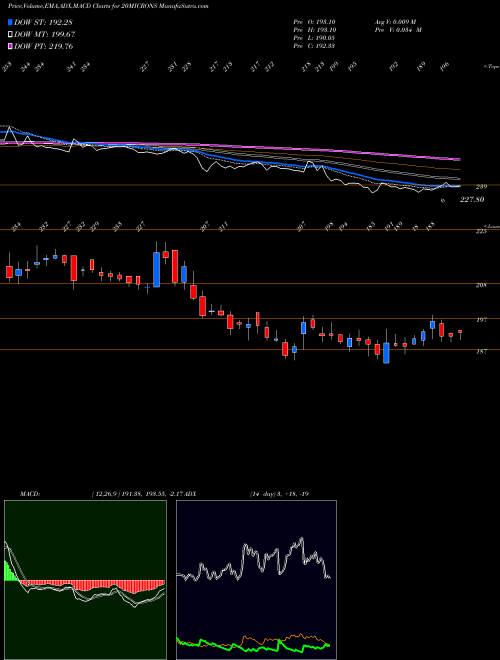
Task: Click the ADX '(14 day)' parameter values
Action: 279,494
